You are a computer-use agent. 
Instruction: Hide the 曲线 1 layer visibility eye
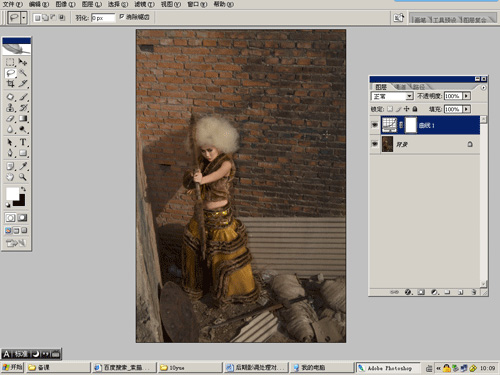point(375,125)
